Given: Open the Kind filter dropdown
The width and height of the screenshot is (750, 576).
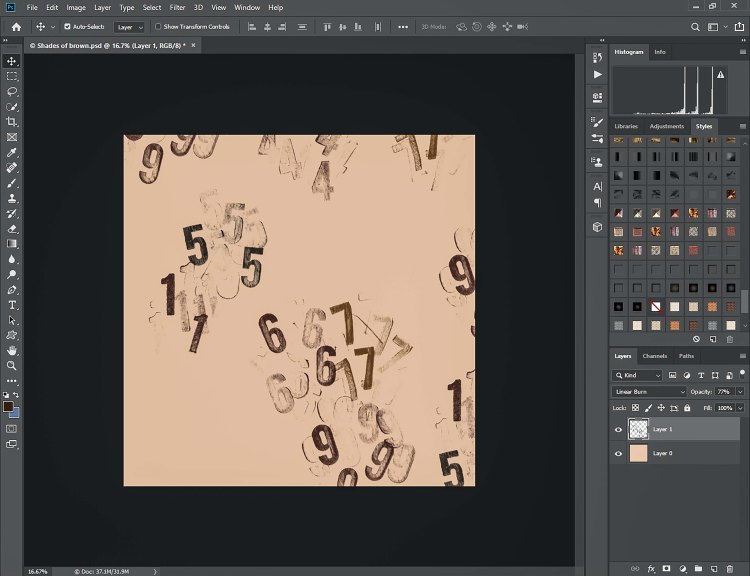Looking at the screenshot, I should tap(637, 376).
